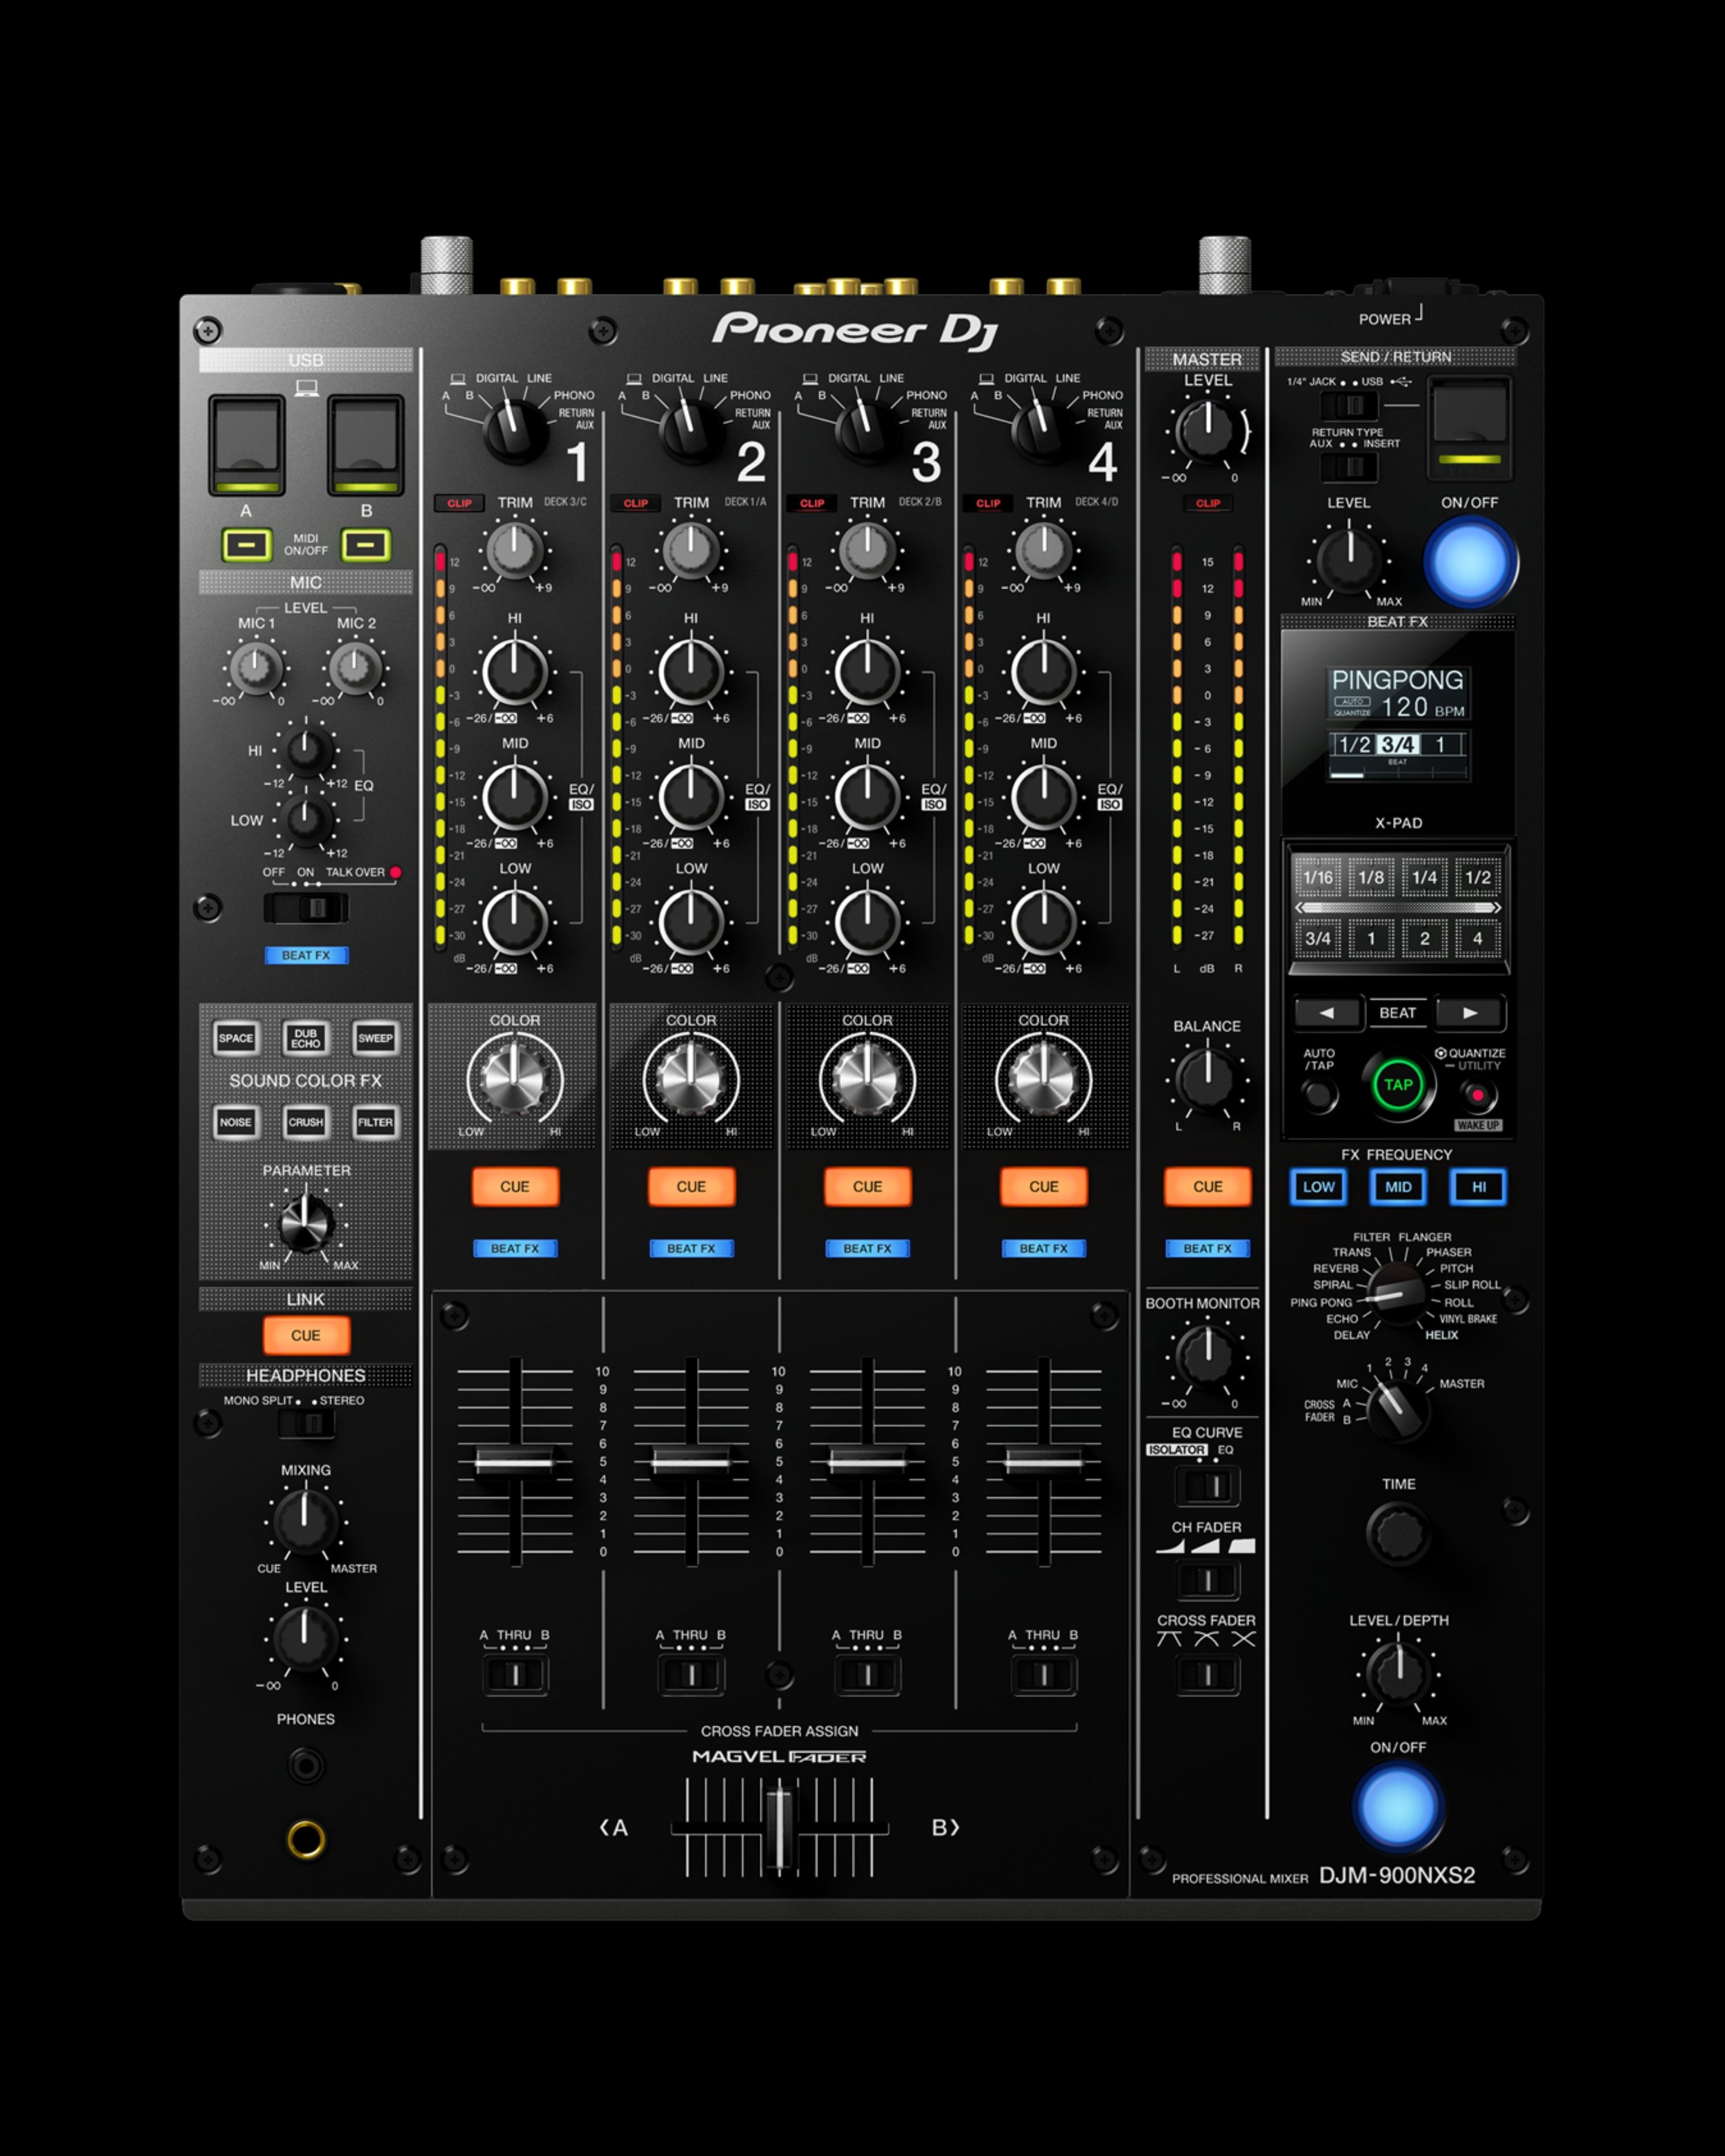1725x2156 pixels.
Task: Flip channel 1 crossfader assign switch
Action: pos(515,1674)
